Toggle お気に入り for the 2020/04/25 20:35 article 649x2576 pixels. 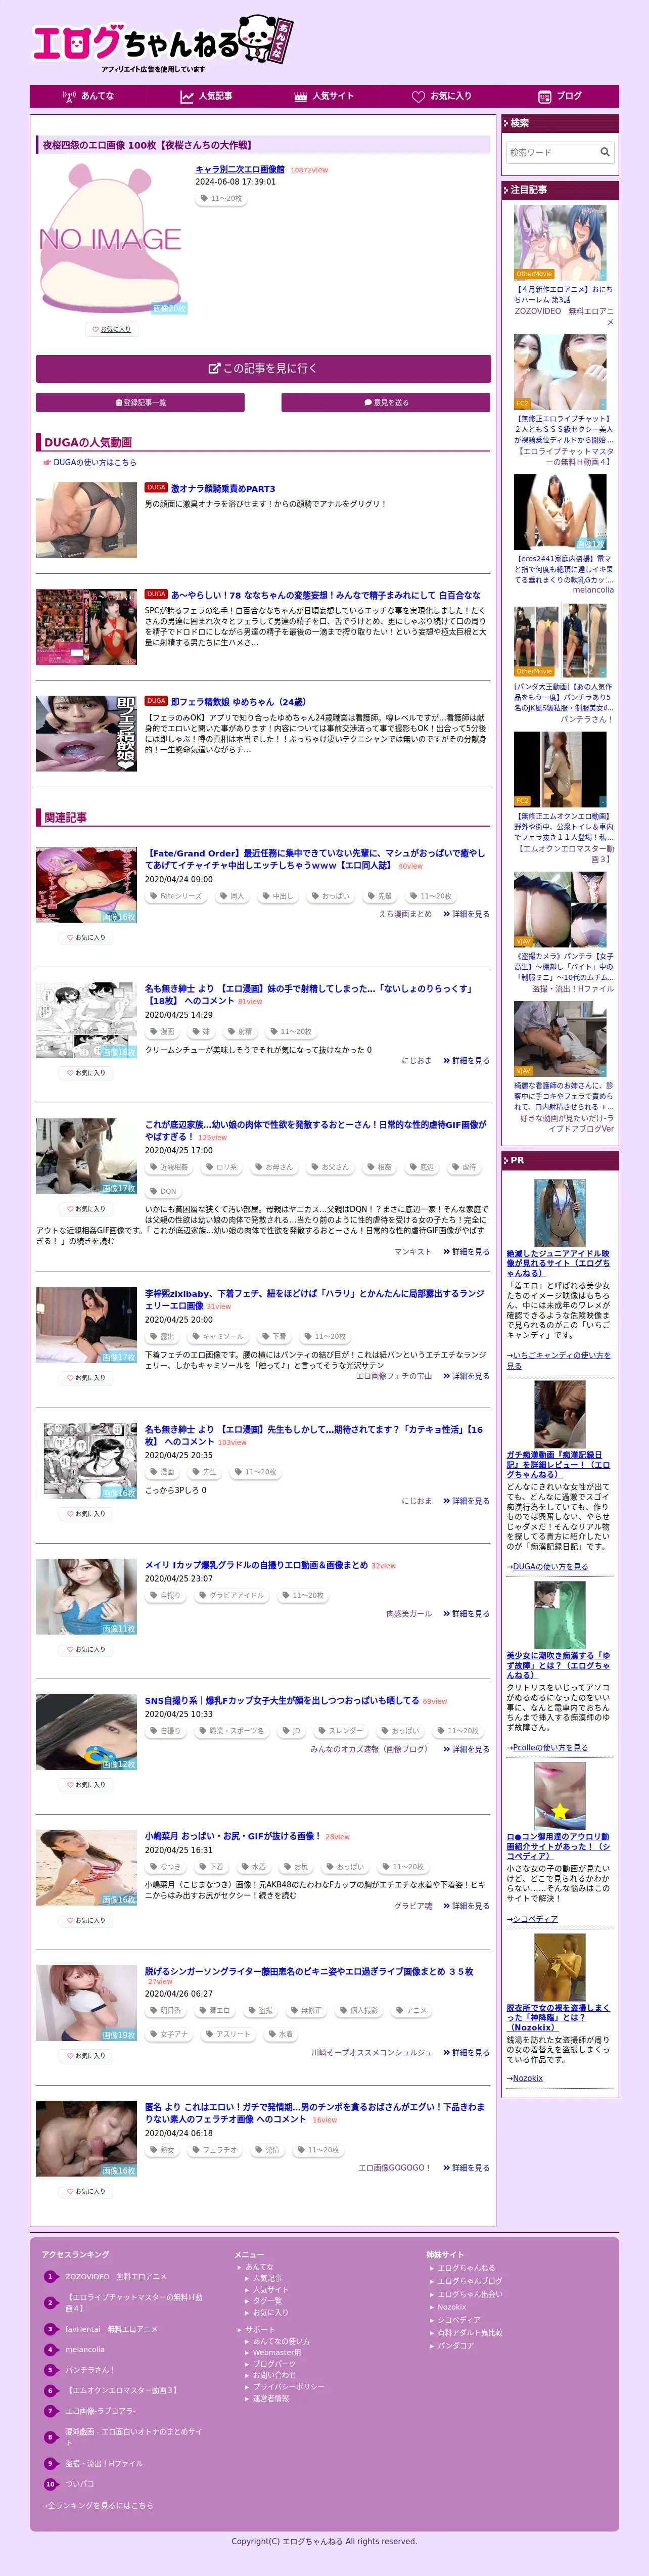86,1514
